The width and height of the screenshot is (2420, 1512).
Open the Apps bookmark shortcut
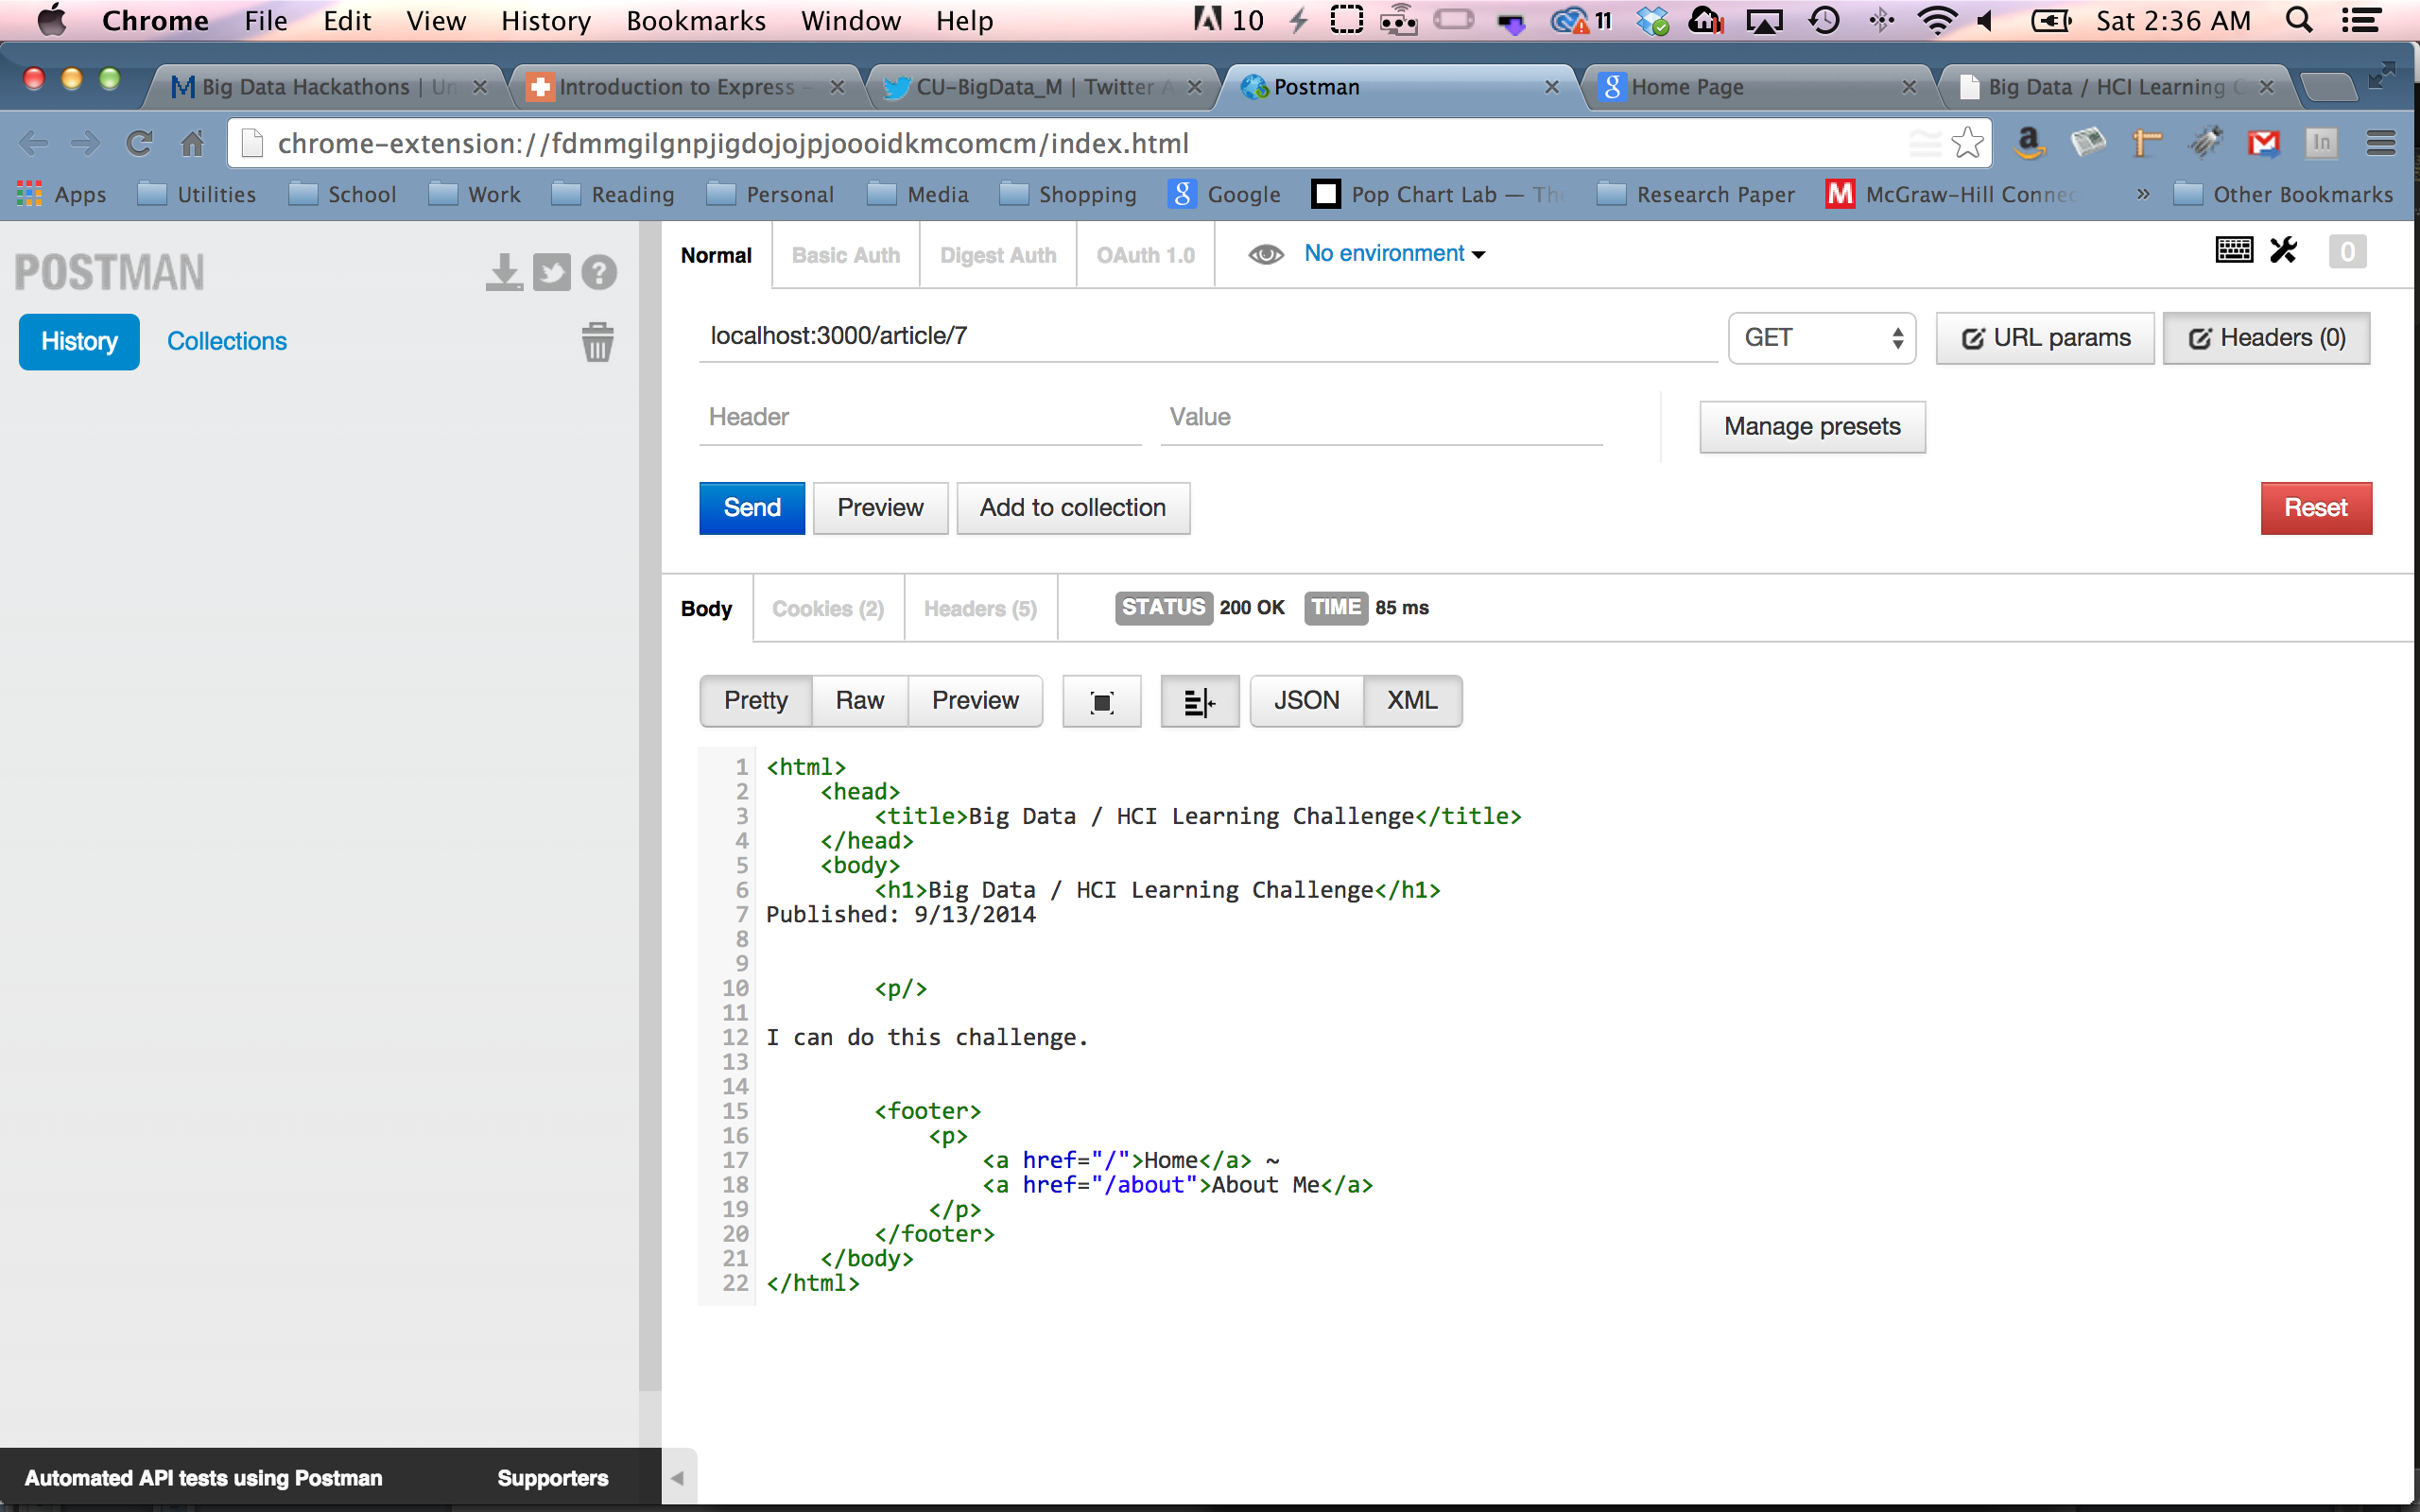tap(61, 194)
